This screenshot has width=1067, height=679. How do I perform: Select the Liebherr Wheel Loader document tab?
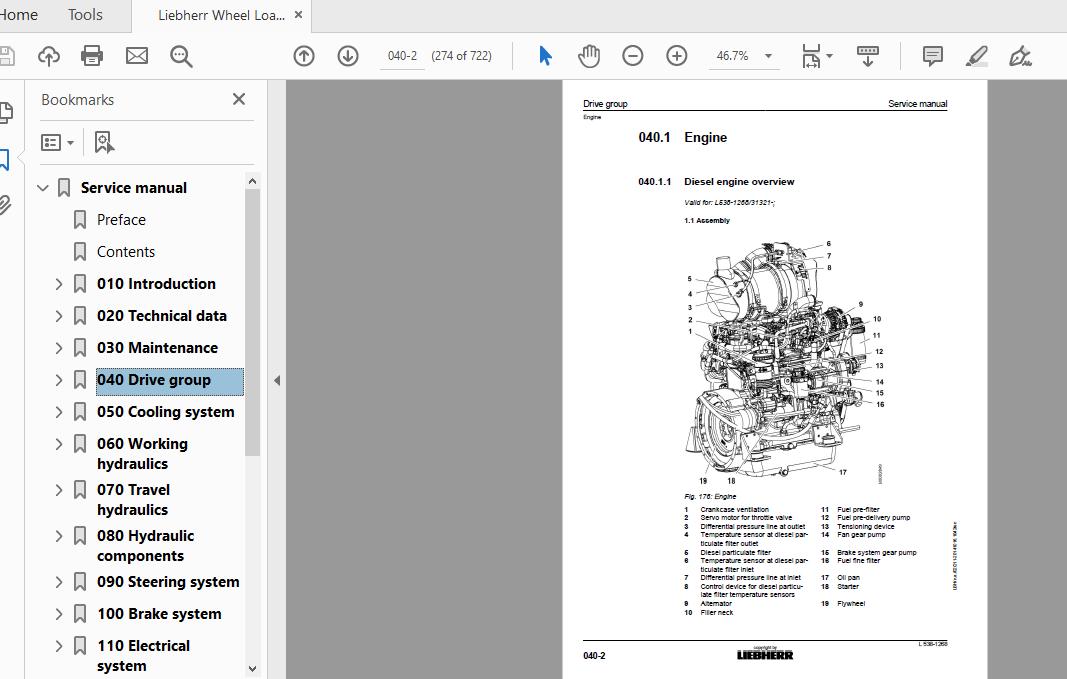pos(221,15)
